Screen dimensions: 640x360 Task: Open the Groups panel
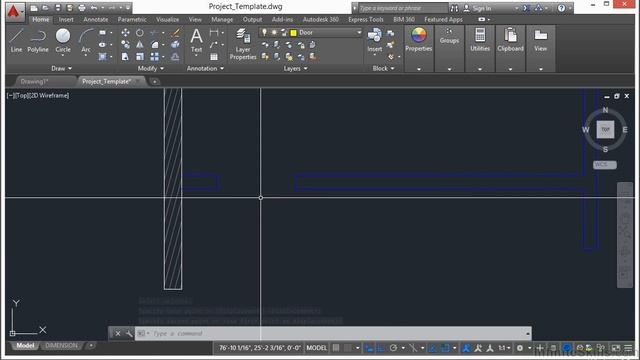point(449,36)
